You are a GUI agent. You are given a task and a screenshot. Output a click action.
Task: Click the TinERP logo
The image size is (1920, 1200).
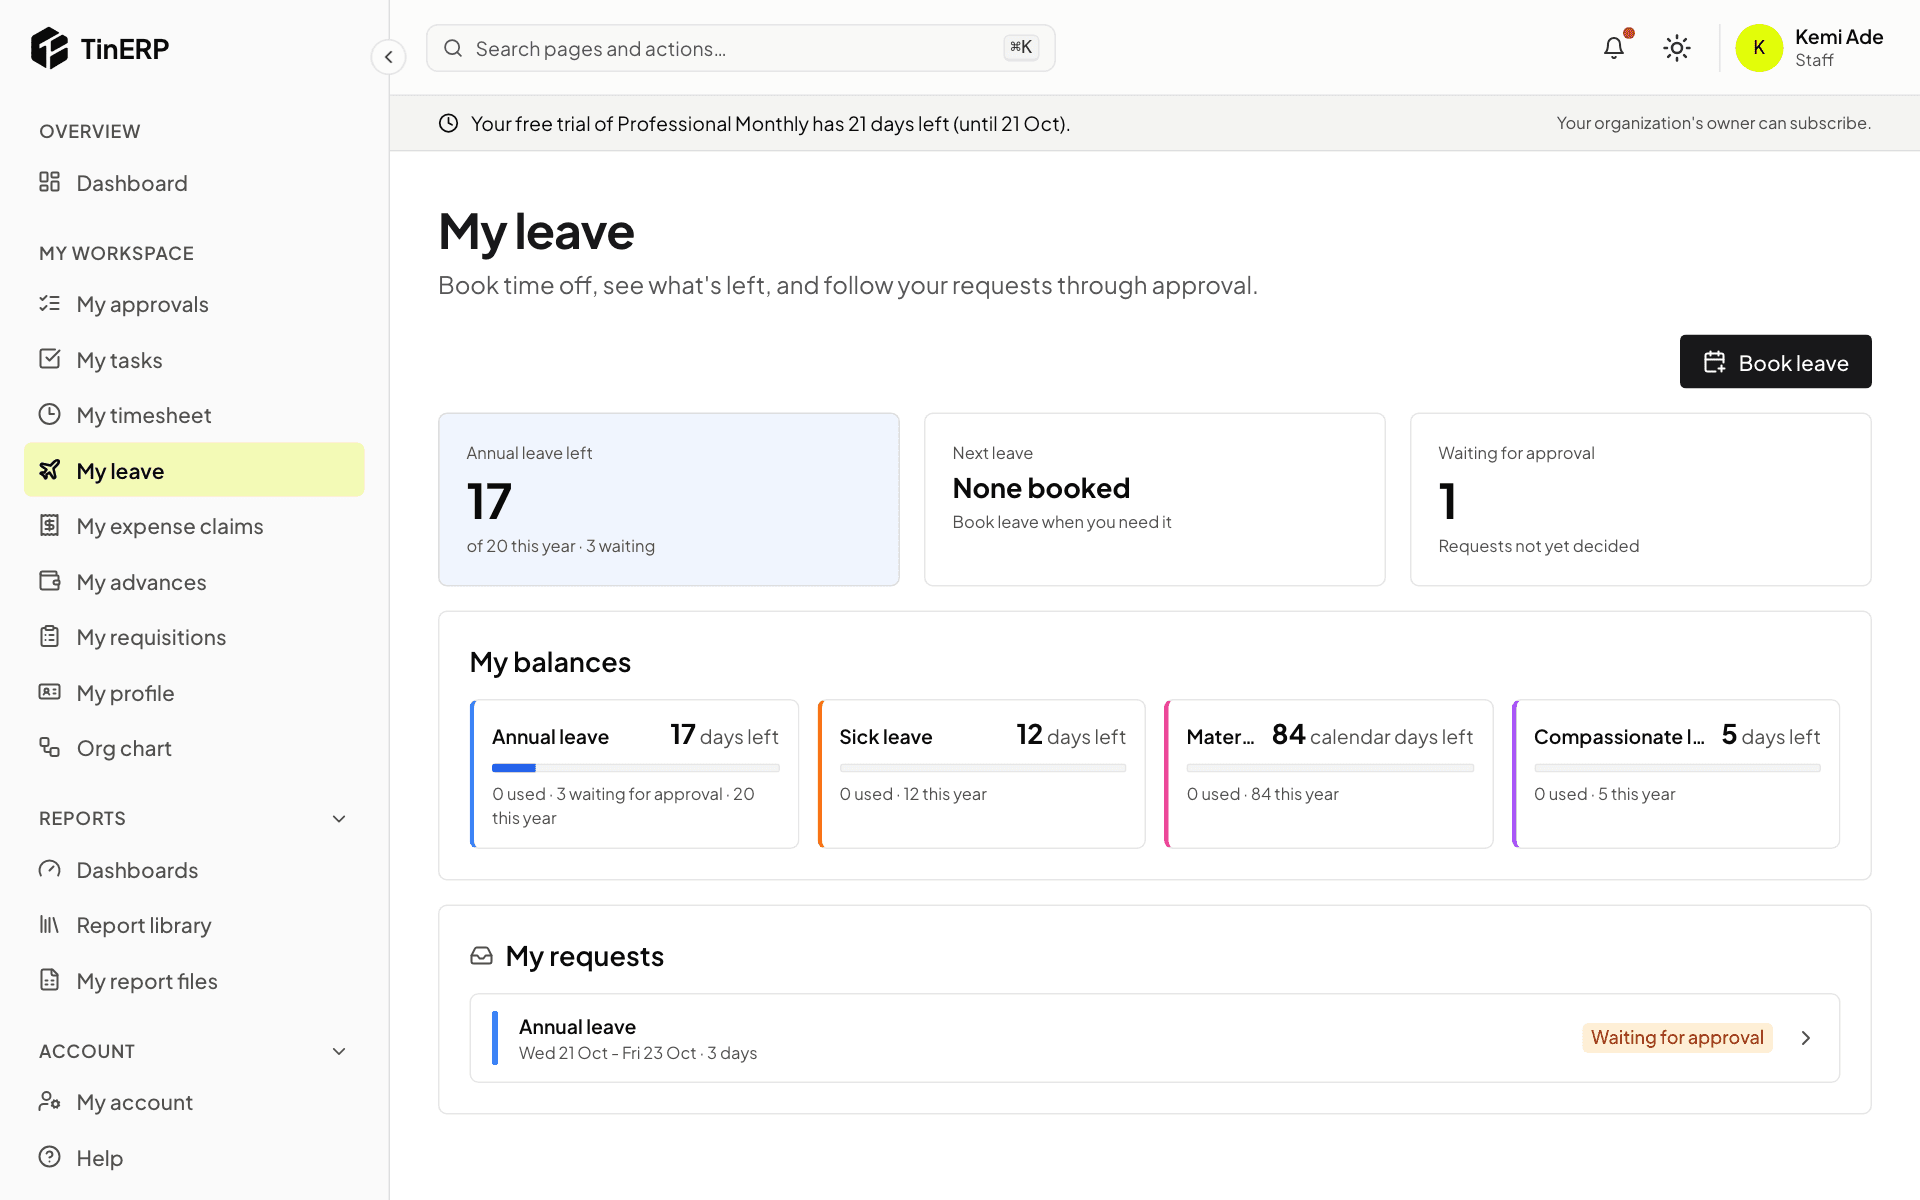click(x=100, y=48)
